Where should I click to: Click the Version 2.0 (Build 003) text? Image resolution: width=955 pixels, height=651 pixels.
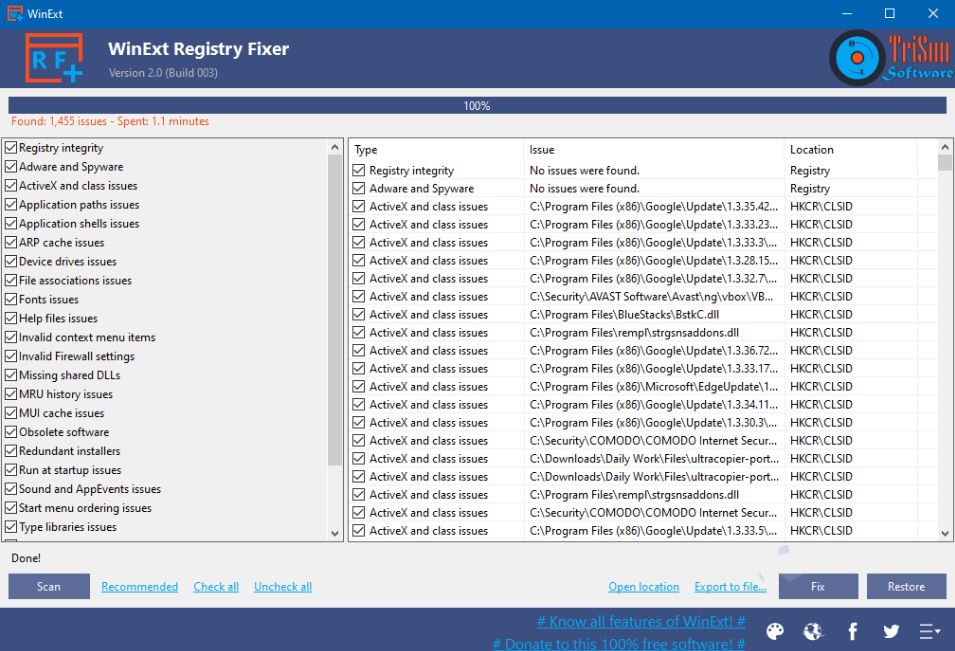(x=163, y=72)
